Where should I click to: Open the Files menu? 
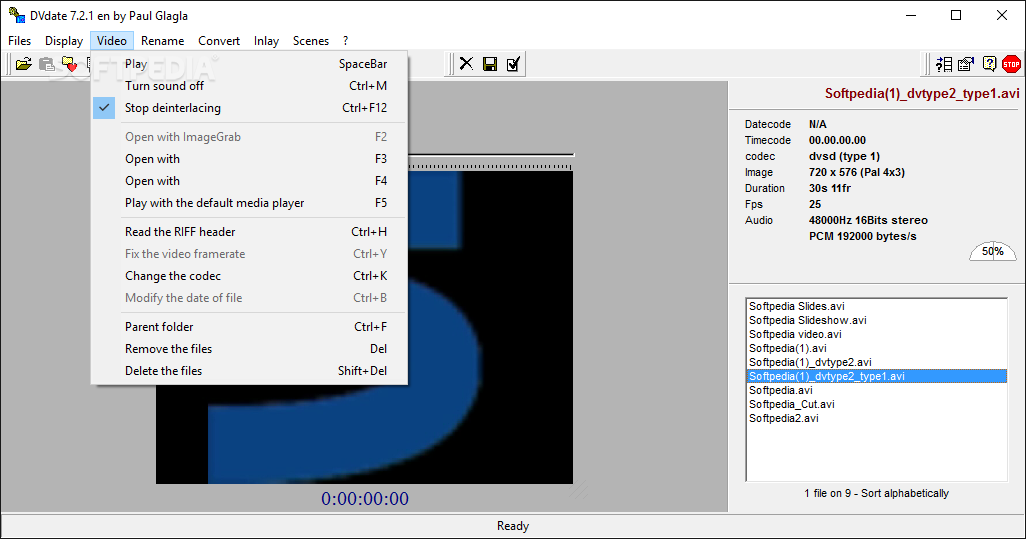point(20,41)
